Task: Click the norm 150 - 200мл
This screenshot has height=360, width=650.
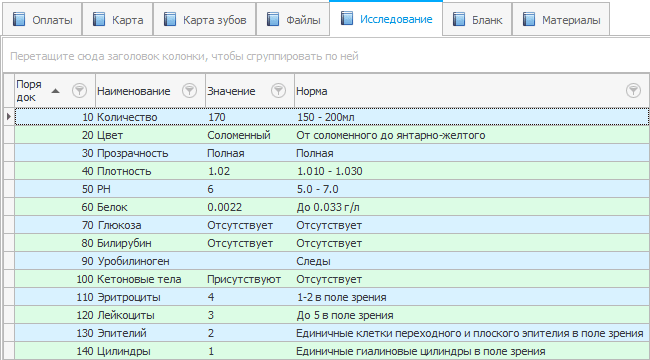Action: (x=326, y=117)
